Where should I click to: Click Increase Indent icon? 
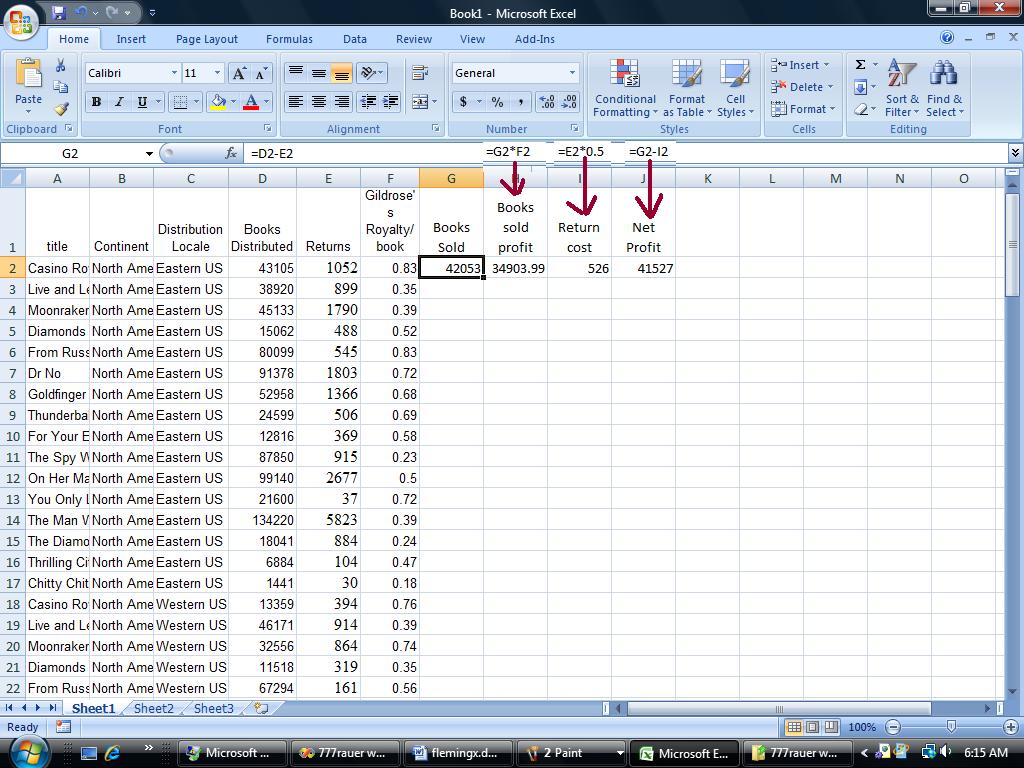[391, 102]
